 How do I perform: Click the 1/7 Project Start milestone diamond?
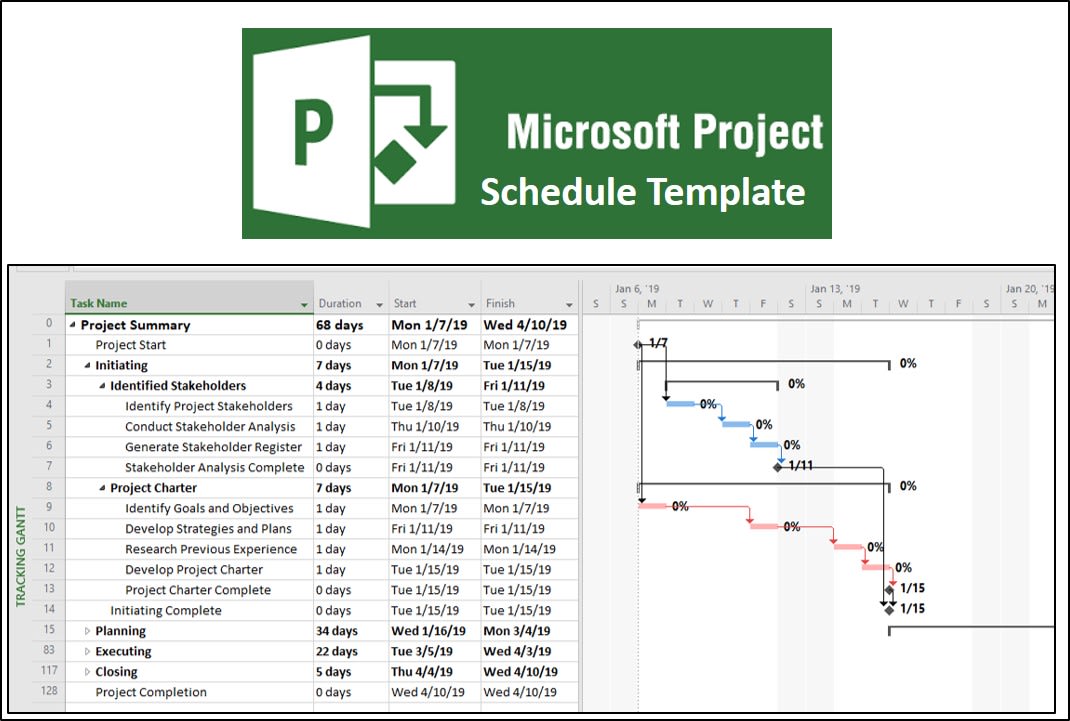638,344
